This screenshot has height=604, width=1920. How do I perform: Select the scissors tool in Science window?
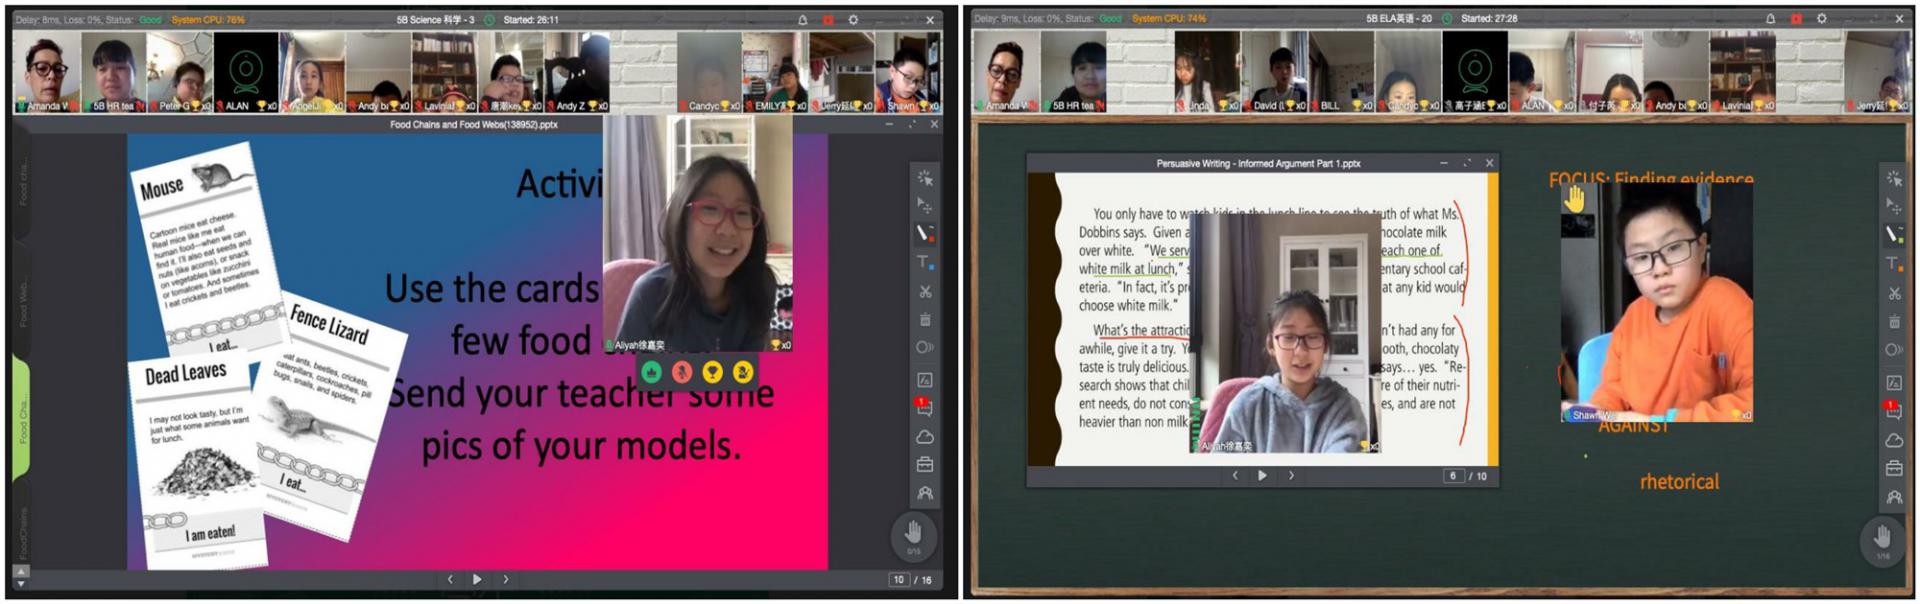pyautogui.click(x=925, y=291)
